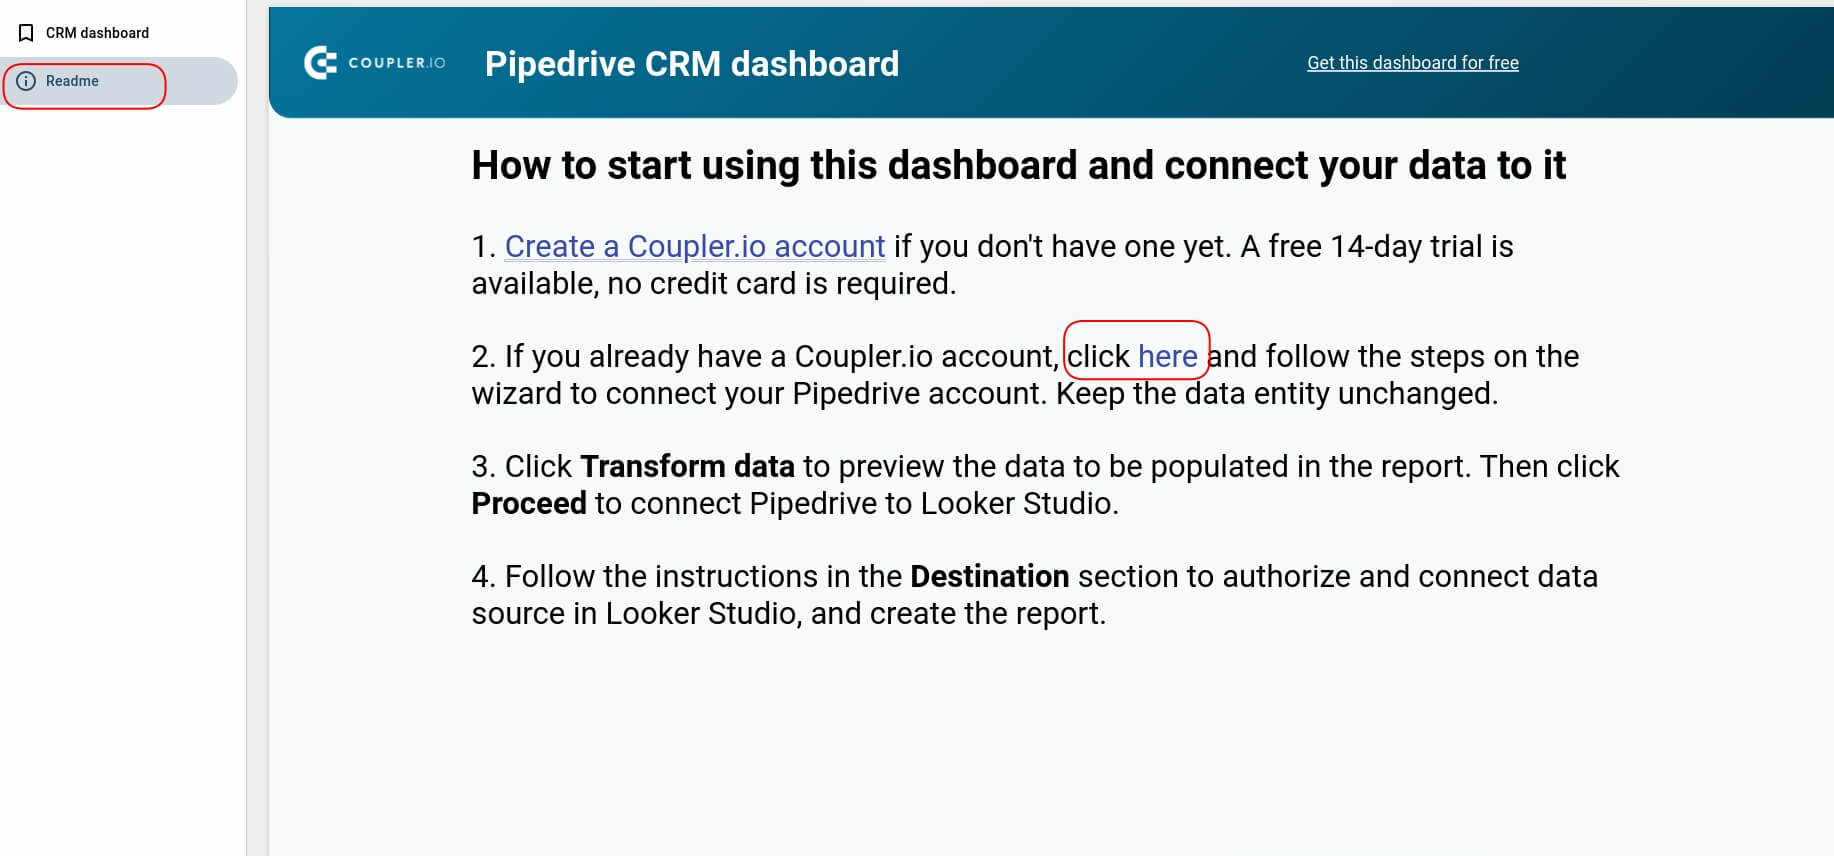Select the Readme page in sidebar

tap(119, 81)
